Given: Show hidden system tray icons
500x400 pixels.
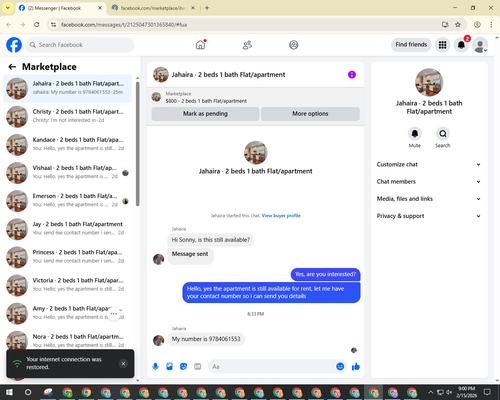Looking at the screenshot, I should [431, 392].
